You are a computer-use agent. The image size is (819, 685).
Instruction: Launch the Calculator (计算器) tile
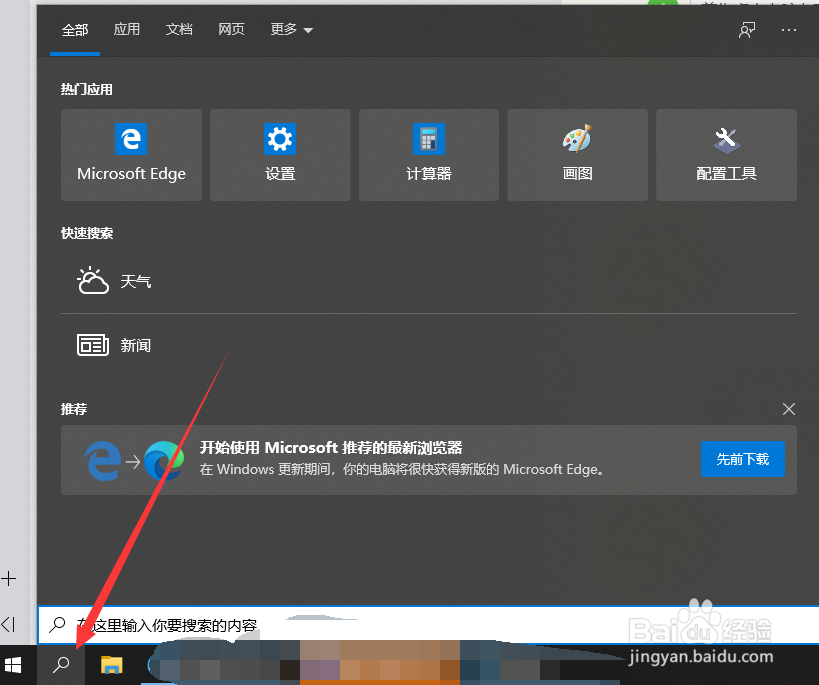pyautogui.click(x=429, y=155)
